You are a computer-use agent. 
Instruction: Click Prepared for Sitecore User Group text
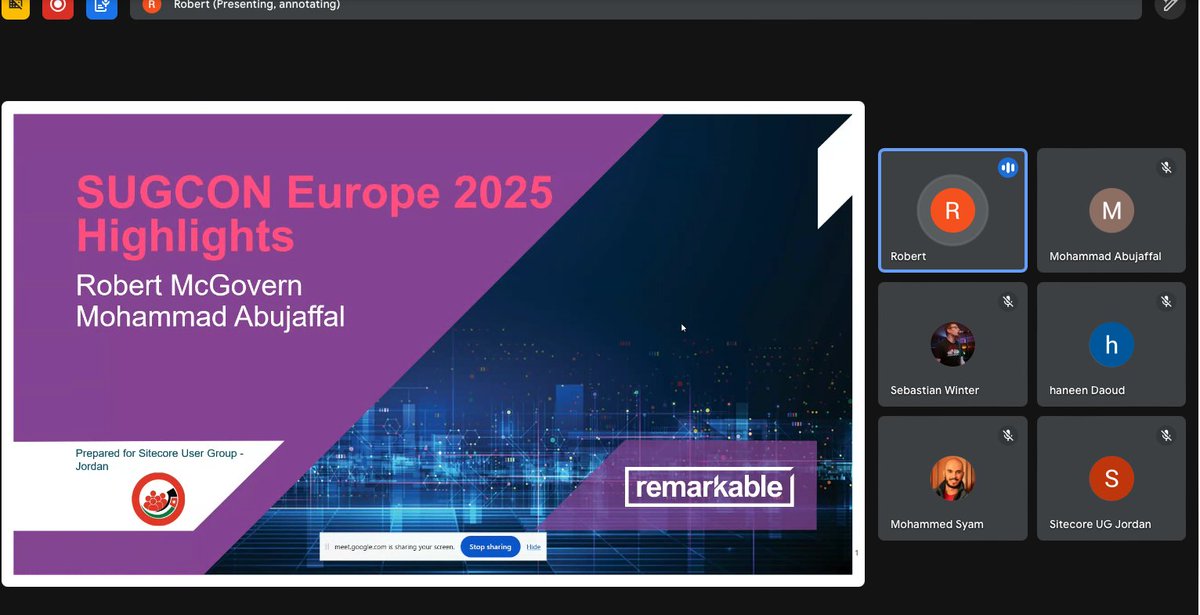[160, 460]
